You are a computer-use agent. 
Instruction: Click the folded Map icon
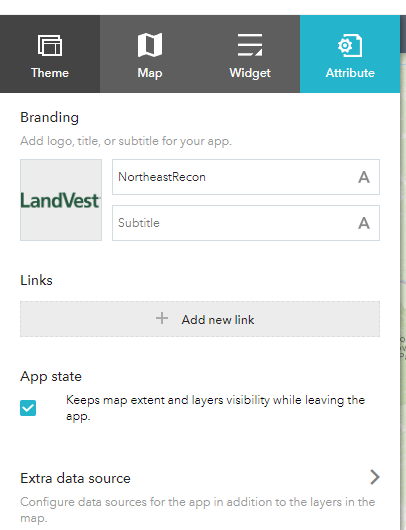(x=150, y=45)
